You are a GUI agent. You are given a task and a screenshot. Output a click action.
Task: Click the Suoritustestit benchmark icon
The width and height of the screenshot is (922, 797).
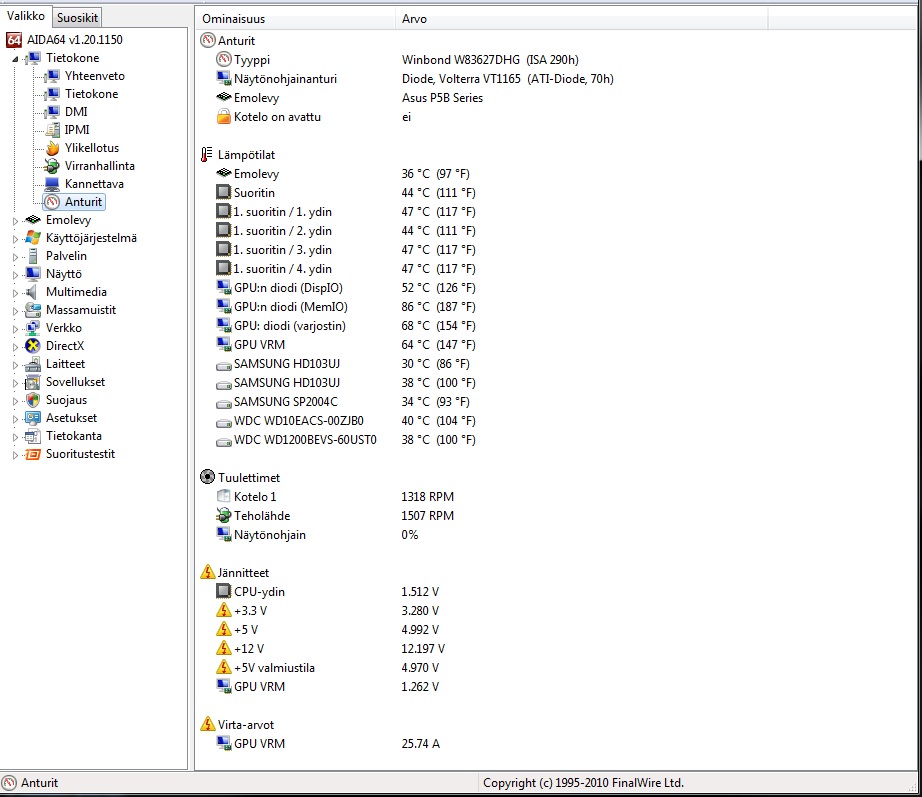click(33, 454)
